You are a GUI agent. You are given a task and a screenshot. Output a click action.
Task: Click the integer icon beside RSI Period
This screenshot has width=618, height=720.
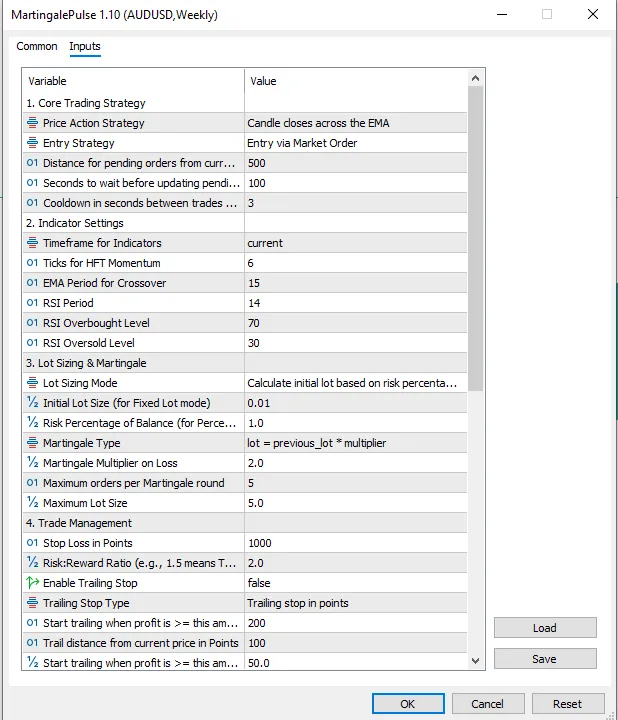(32, 303)
